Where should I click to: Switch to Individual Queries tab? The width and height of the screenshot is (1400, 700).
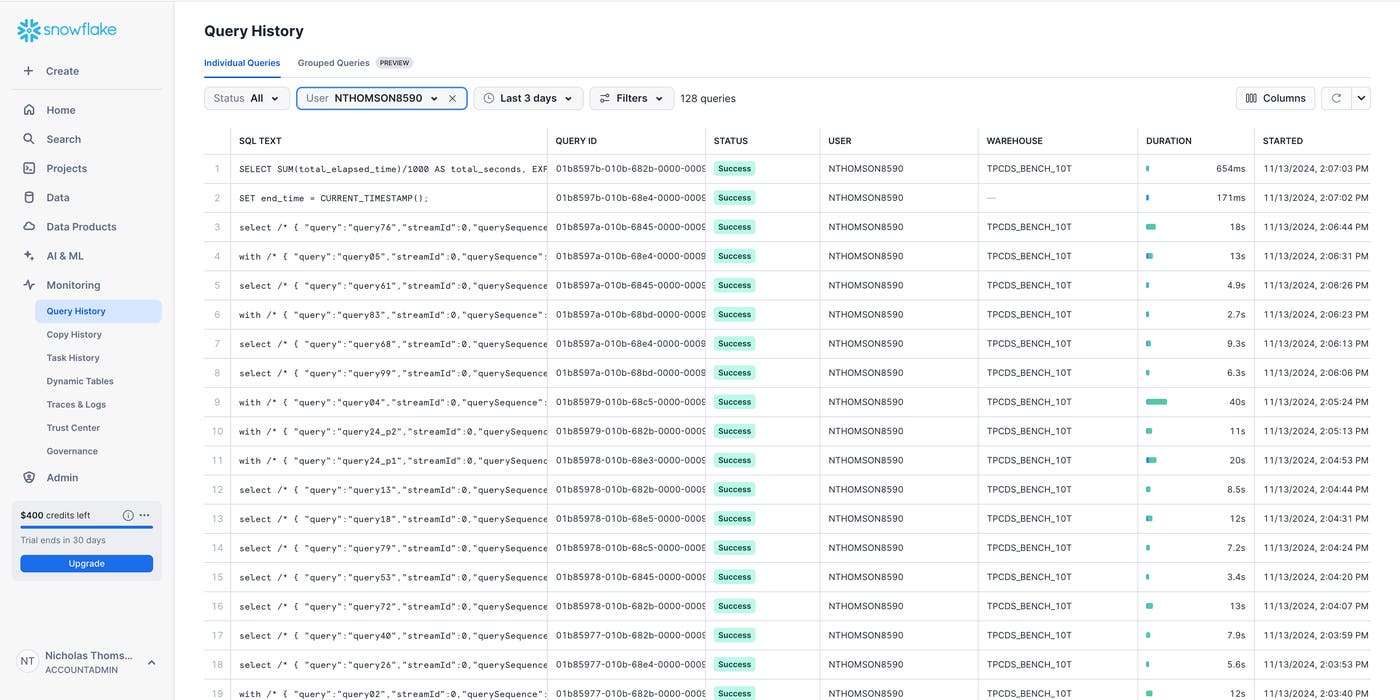click(242, 63)
